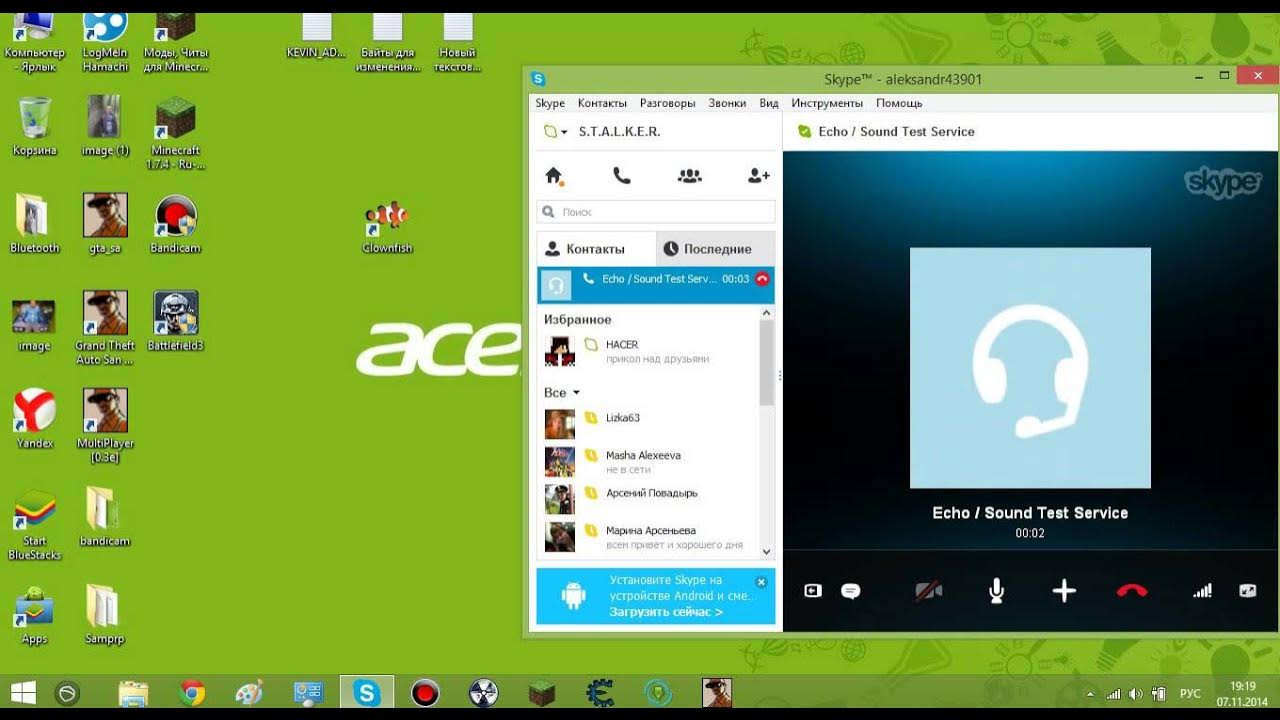Click the Избранное section header
Screen dimensions: 1280x720
click(x=577, y=320)
